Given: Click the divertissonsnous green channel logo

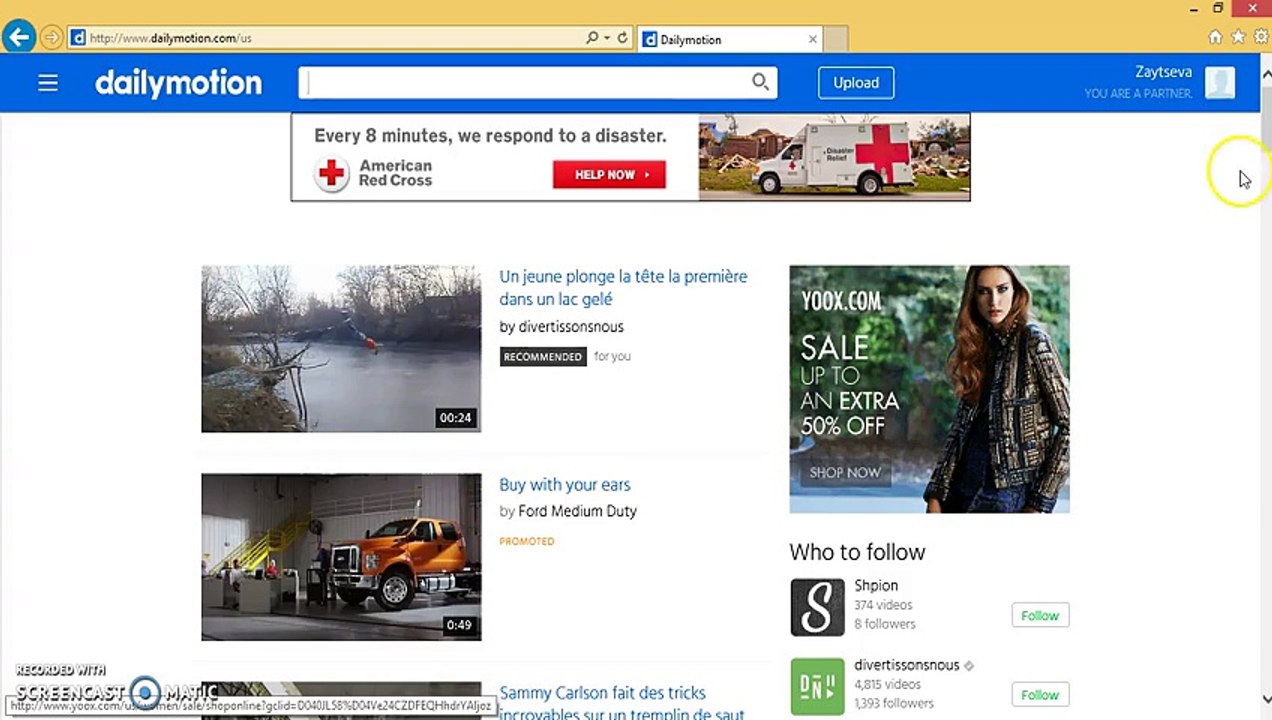Looking at the screenshot, I should 817,686.
